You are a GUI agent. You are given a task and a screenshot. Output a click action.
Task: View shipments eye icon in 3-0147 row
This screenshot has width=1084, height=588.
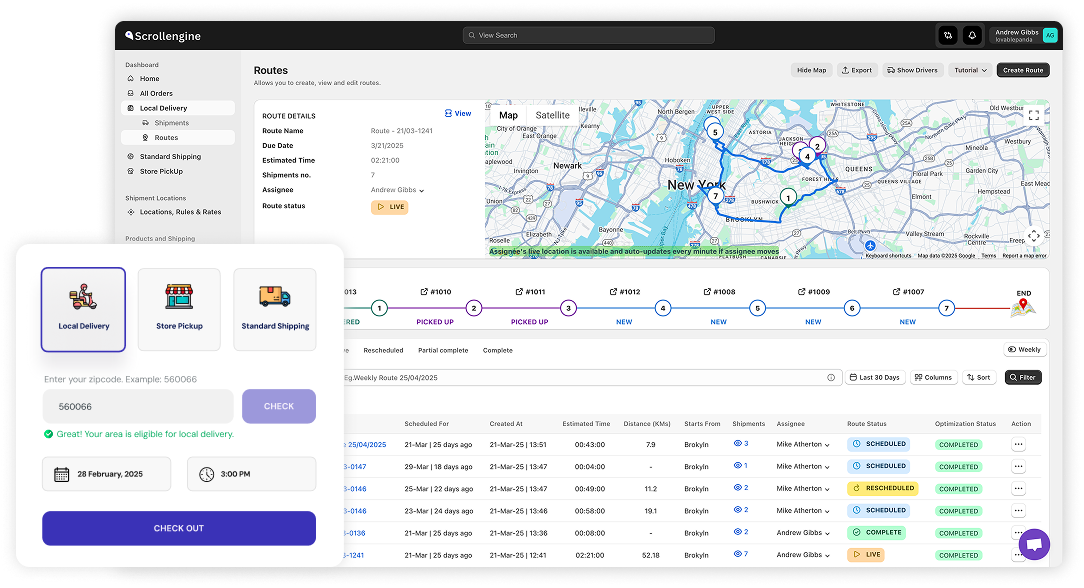coord(737,466)
